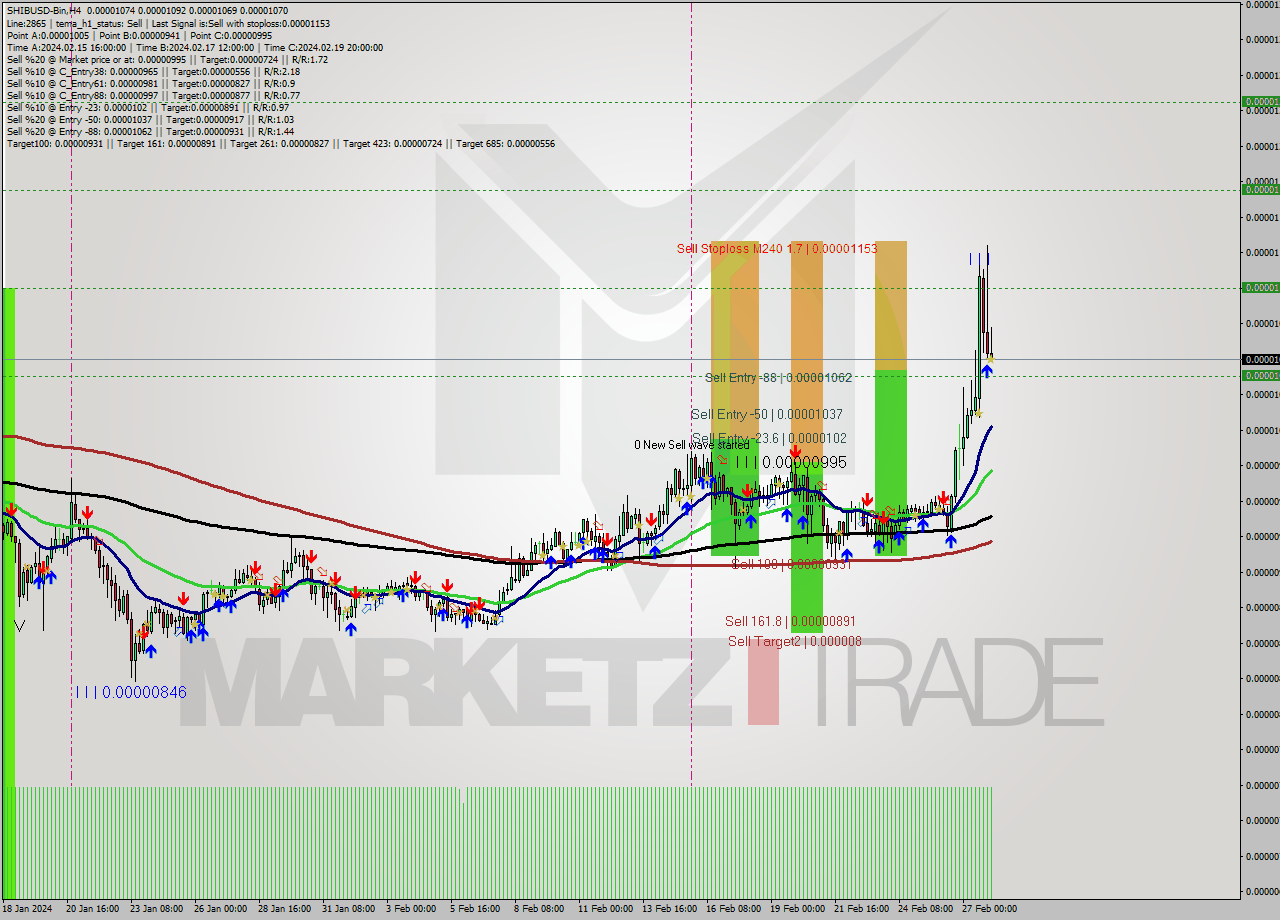This screenshot has width=1280, height=920.
Task: Click the '16 Feb 08:00' time axis label
Action: point(733,909)
